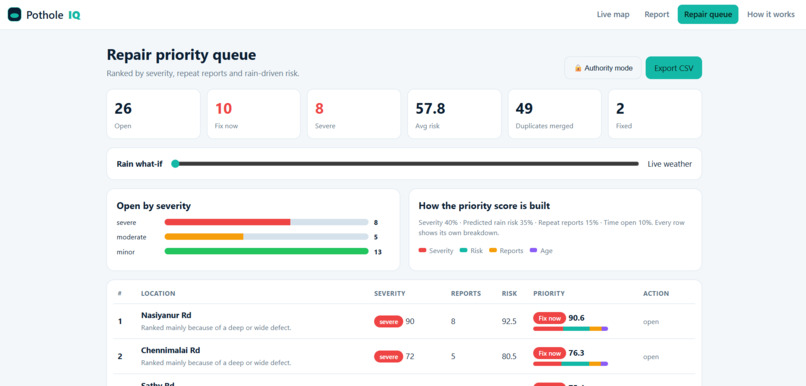Click the red severe severity bar
The width and height of the screenshot is (806, 386).
(227, 223)
